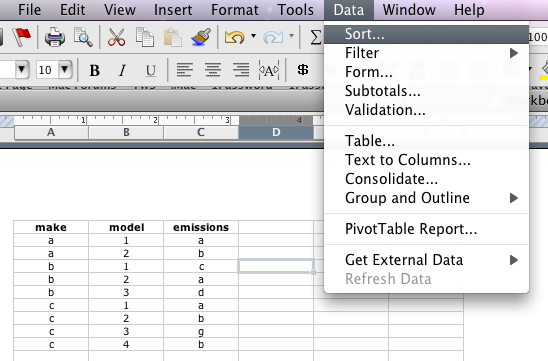The width and height of the screenshot is (548, 361).
Task: Click the 'model' header cell
Action: click(x=126, y=228)
